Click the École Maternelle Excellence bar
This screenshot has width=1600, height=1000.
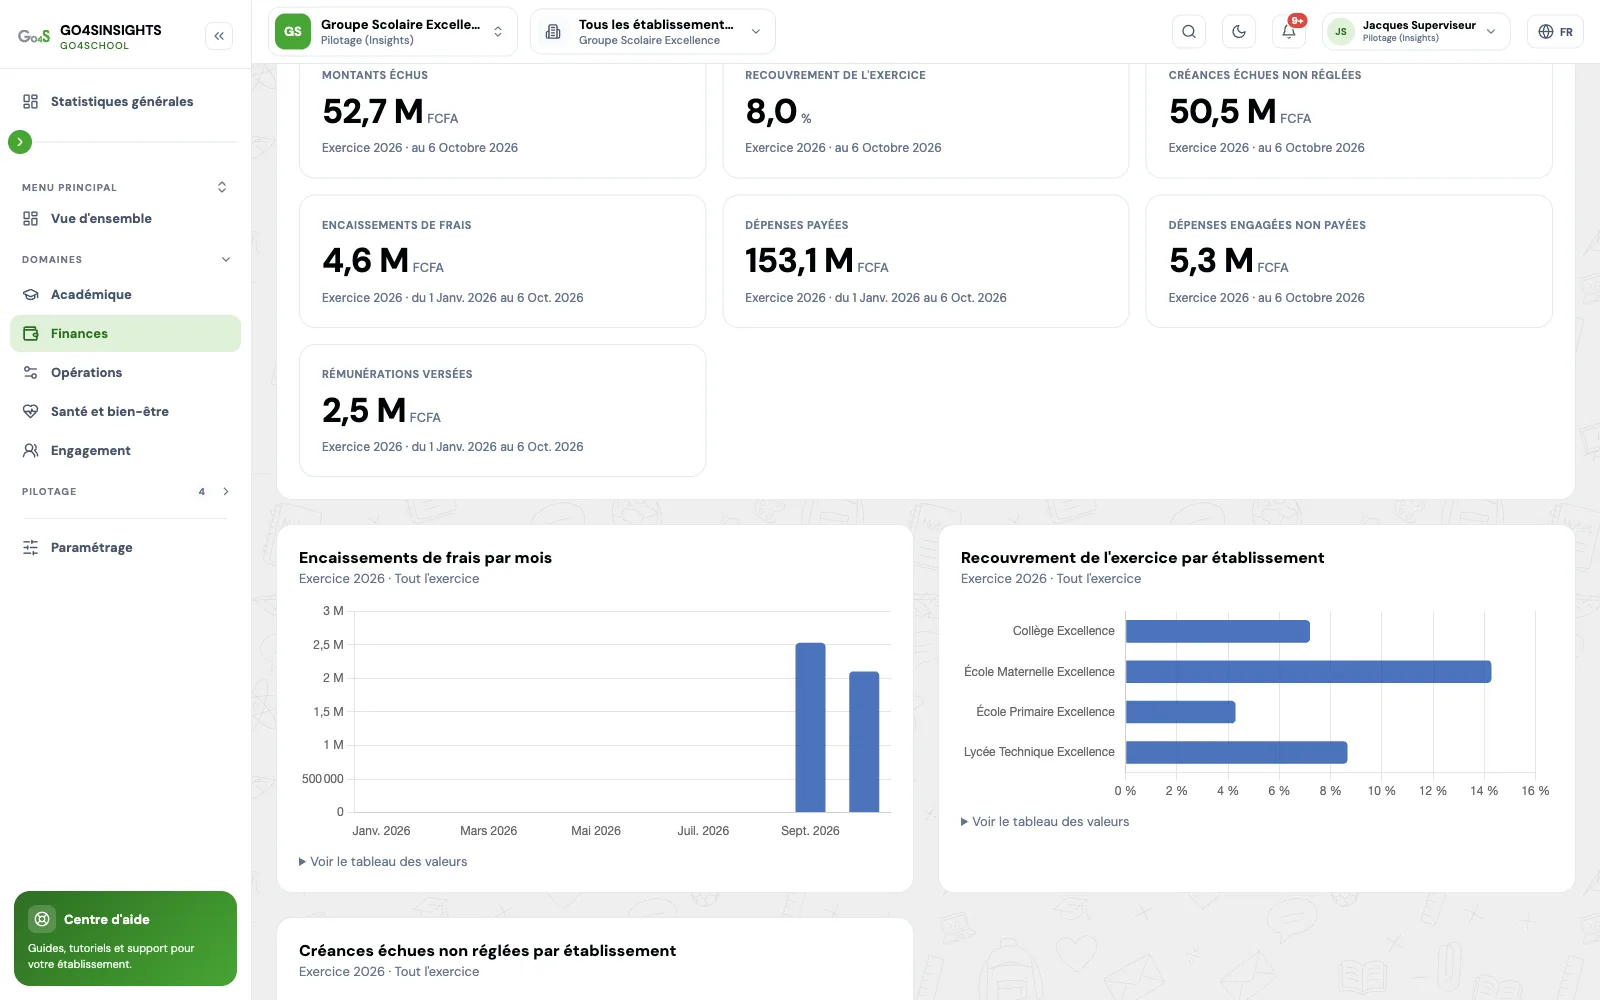[1308, 672]
